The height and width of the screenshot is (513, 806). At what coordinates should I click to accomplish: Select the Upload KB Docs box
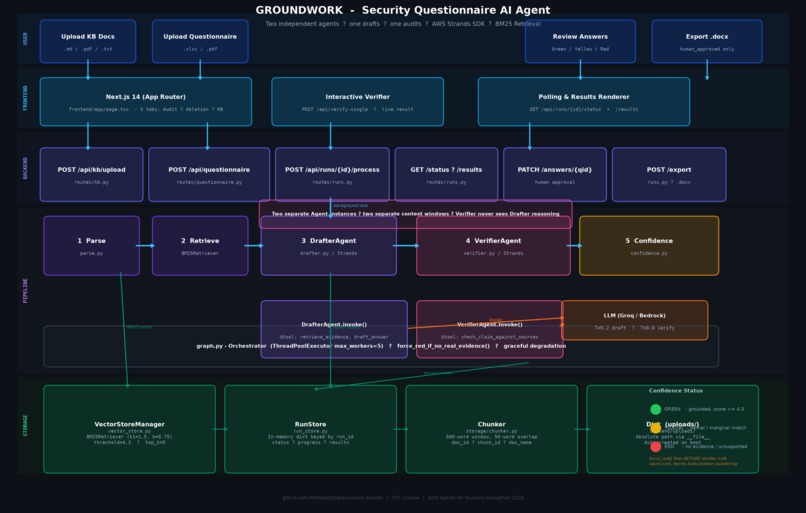88,42
